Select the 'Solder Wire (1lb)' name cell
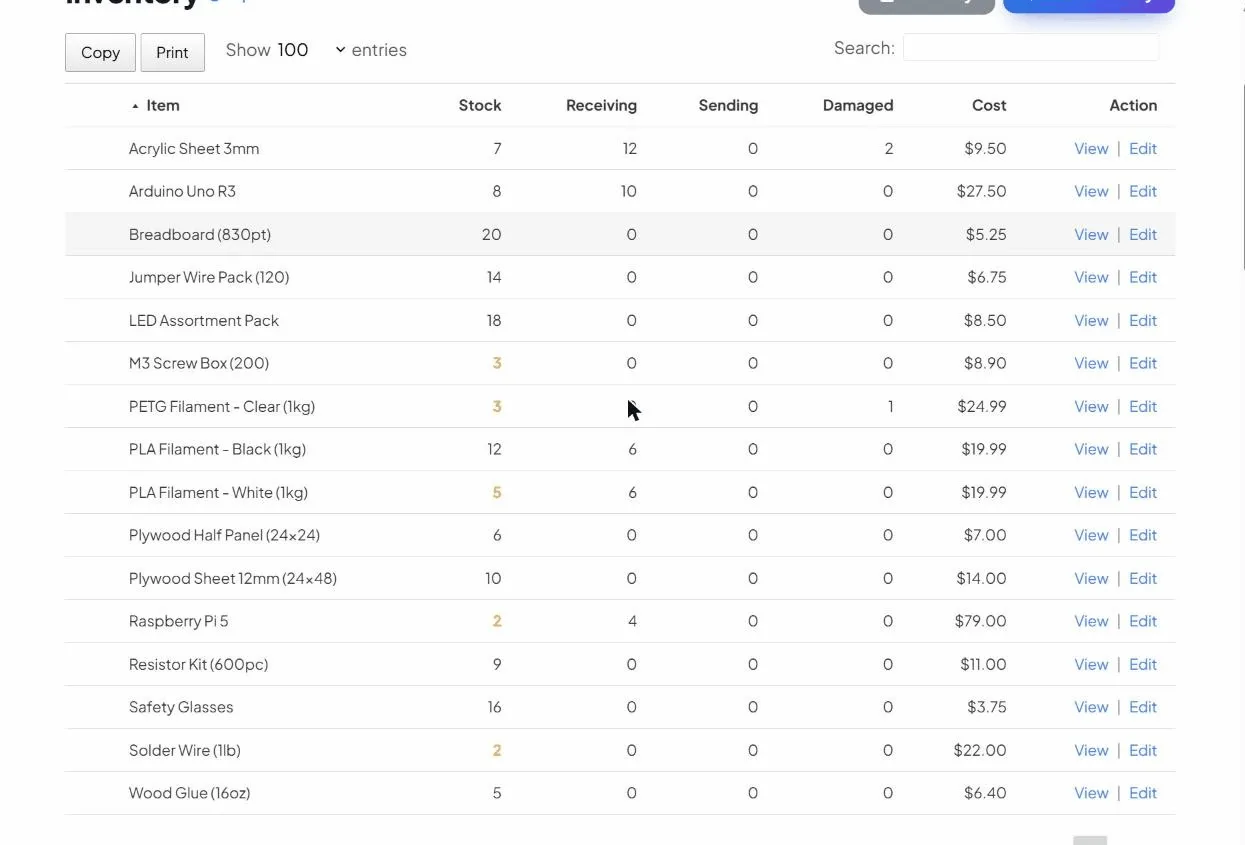The image size is (1245, 845). (185, 750)
